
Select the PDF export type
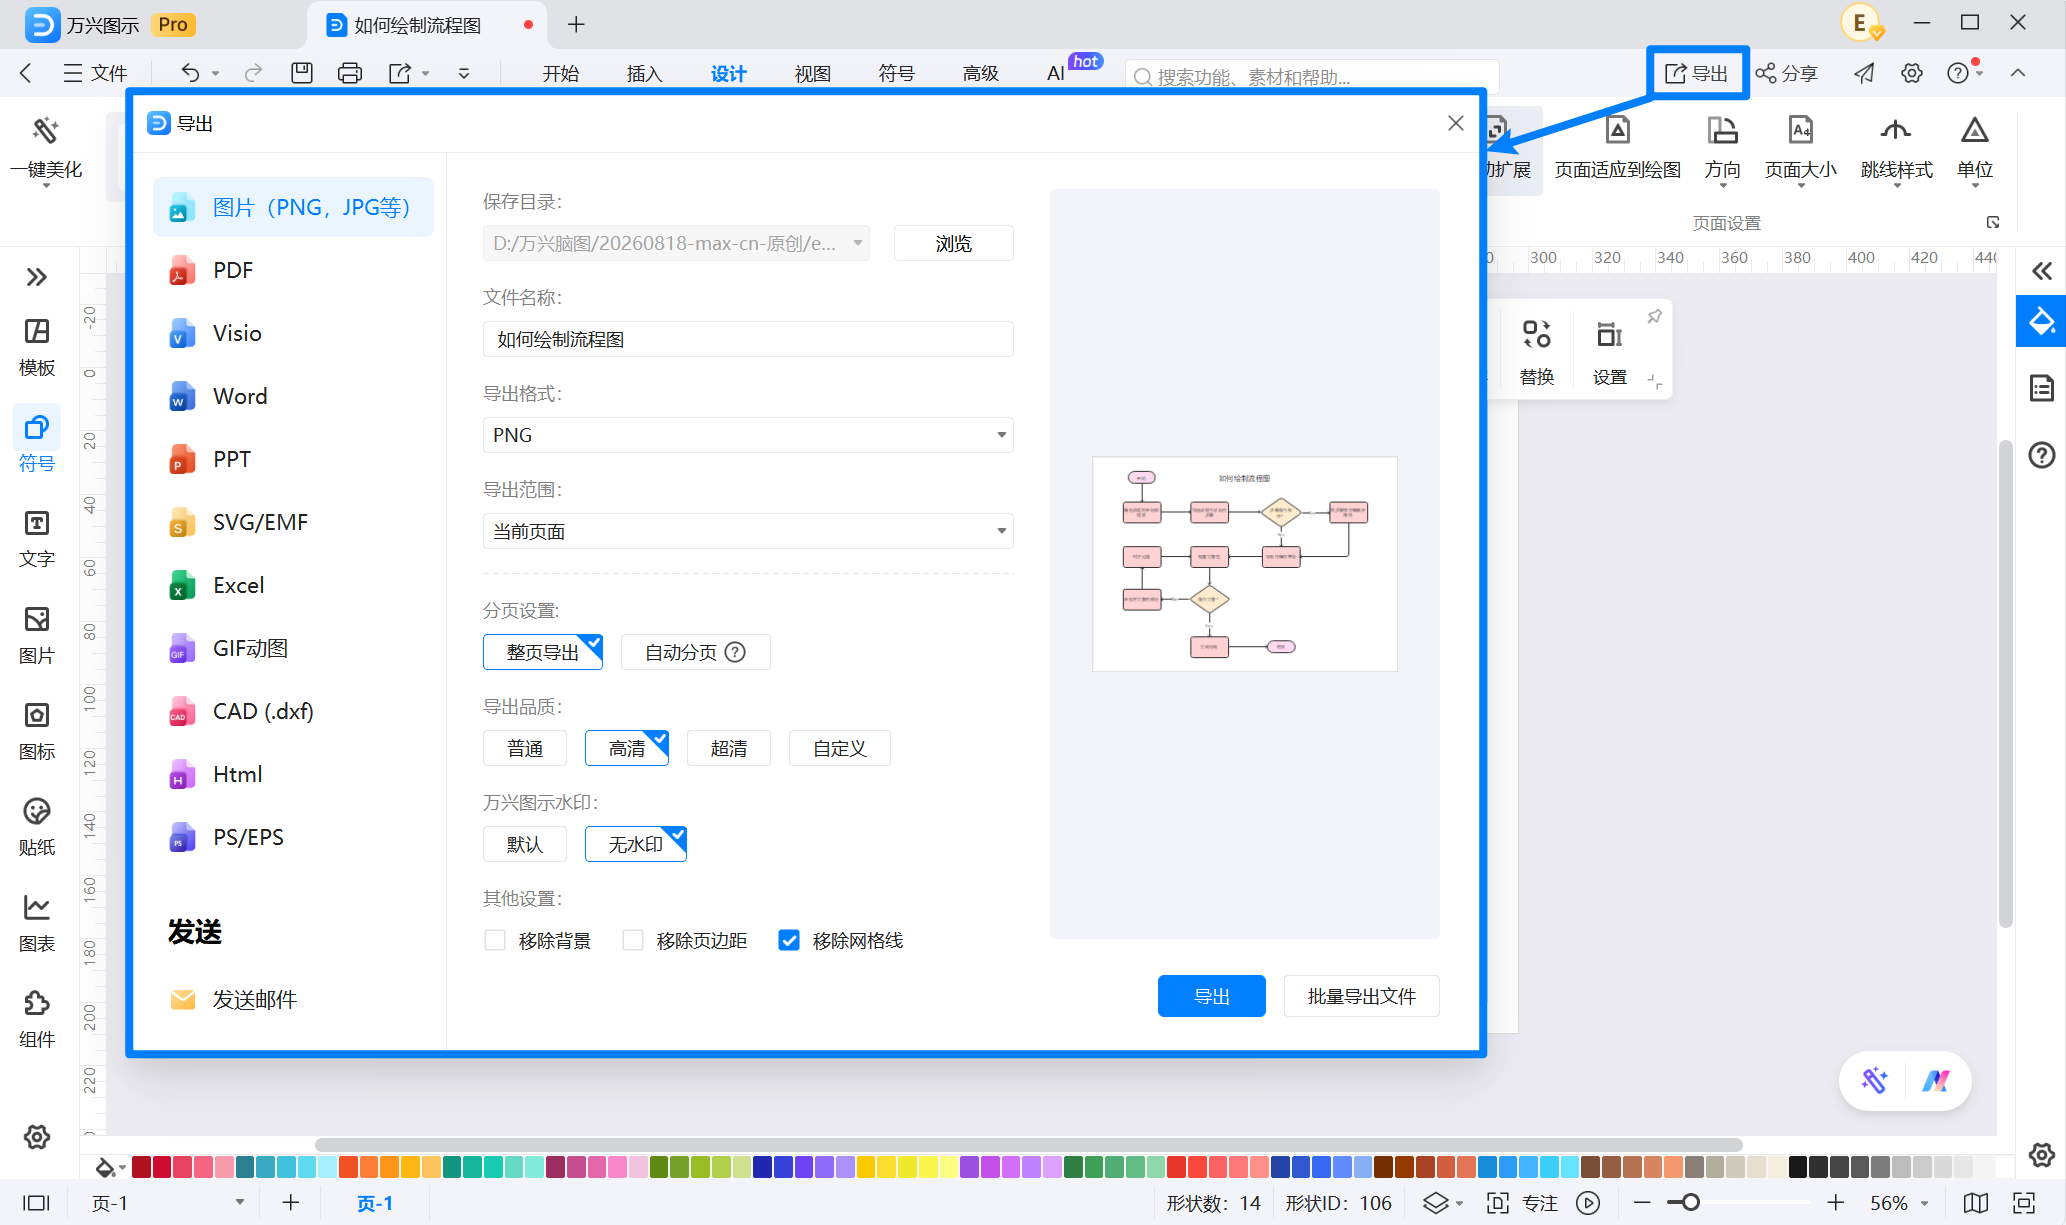pyautogui.click(x=294, y=270)
